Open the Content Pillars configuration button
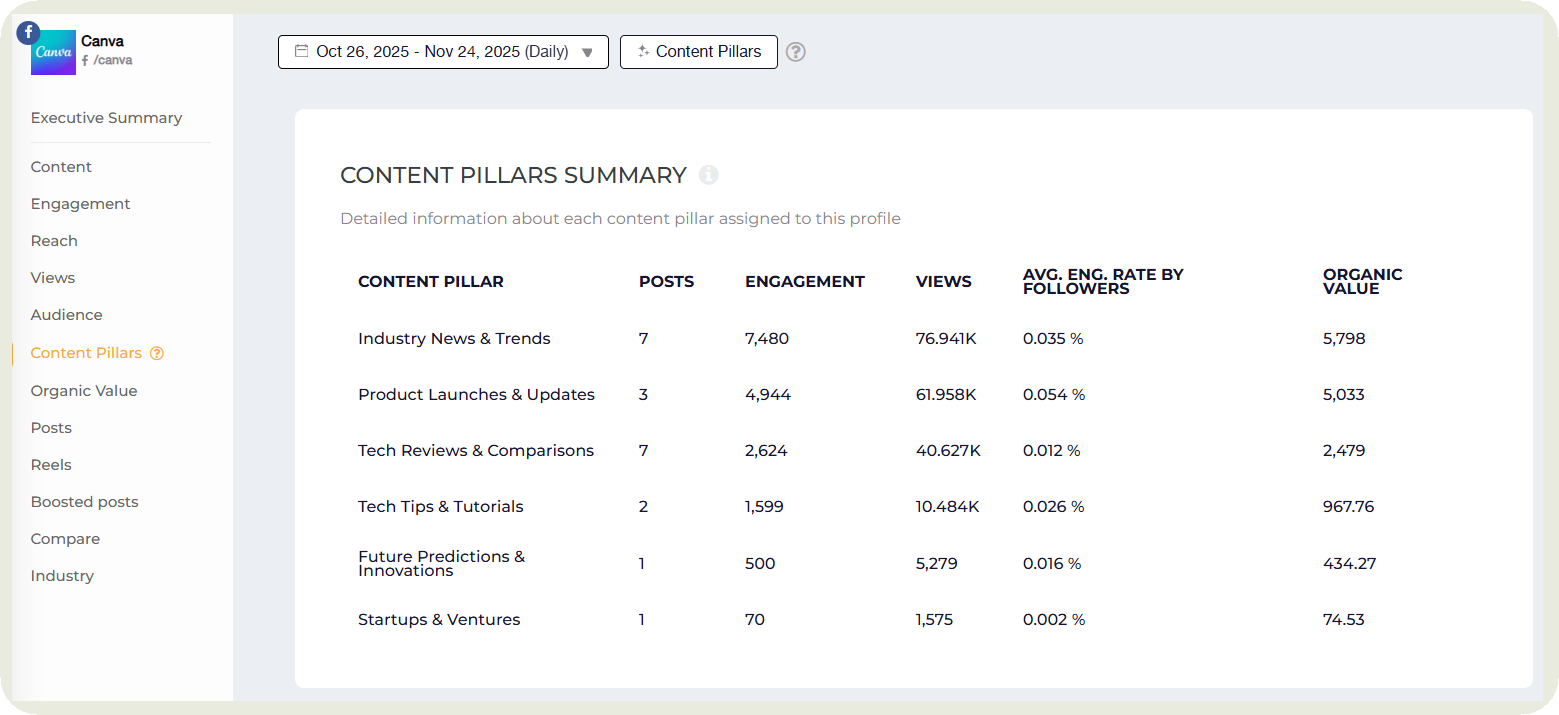Screen dimensions: 1559x715 point(699,51)
